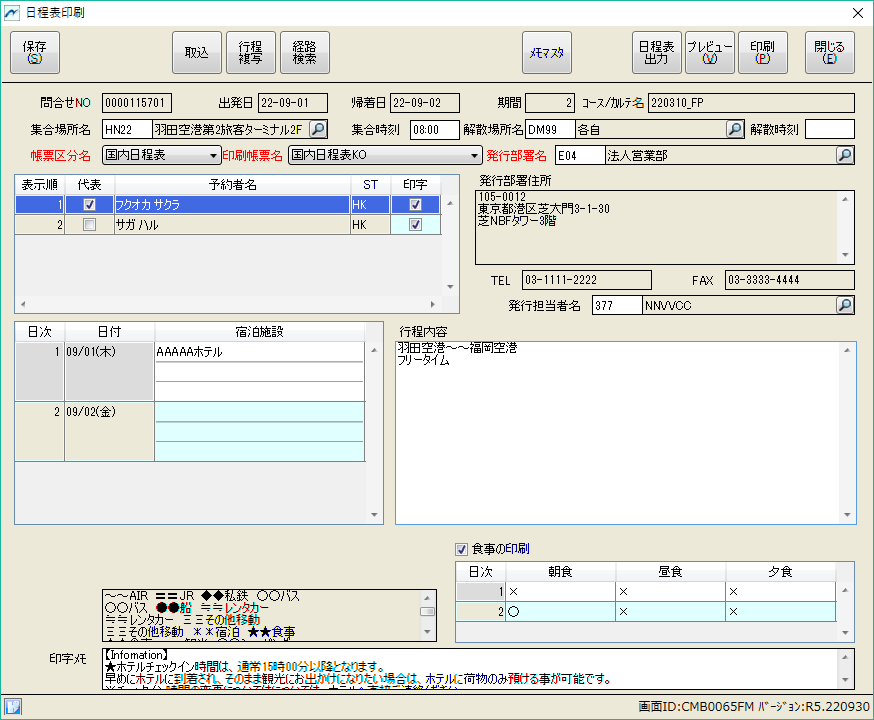Viewport: 874px width, 720px height.
Task: Click the プレビュー(V) button
Action: click(710, 52)
